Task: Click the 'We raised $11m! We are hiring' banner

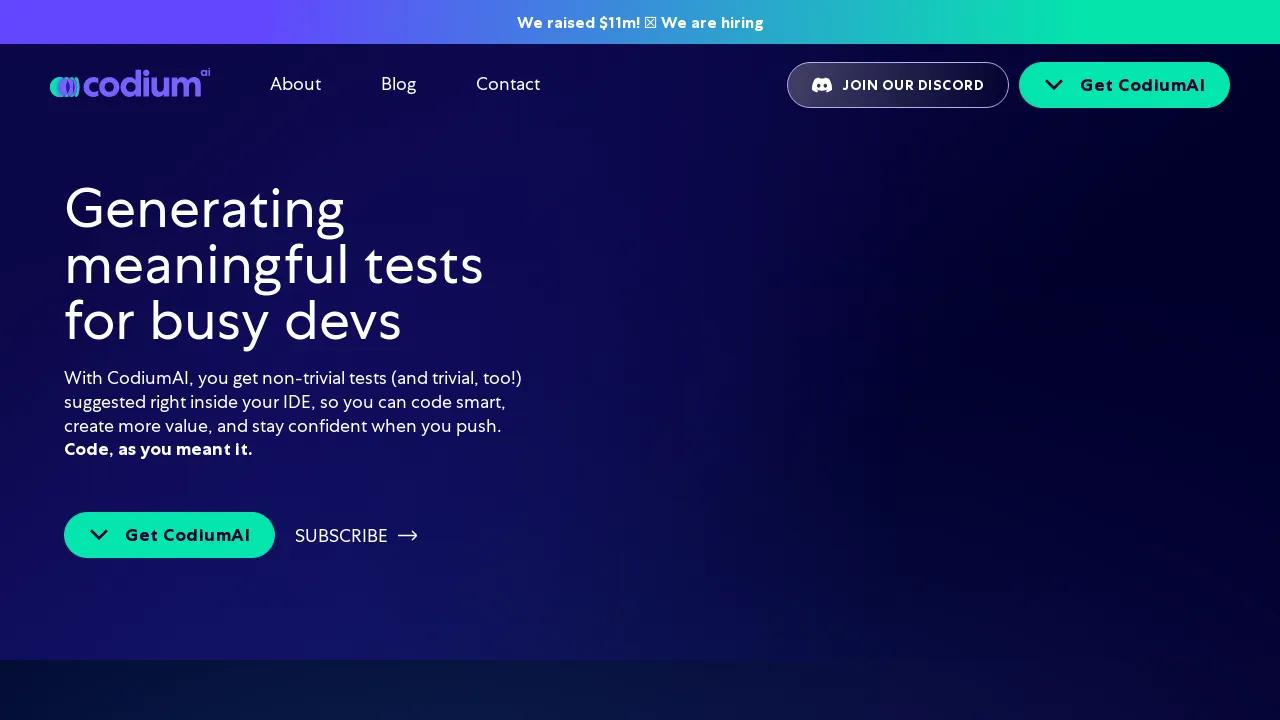Action: coord(640,22)
